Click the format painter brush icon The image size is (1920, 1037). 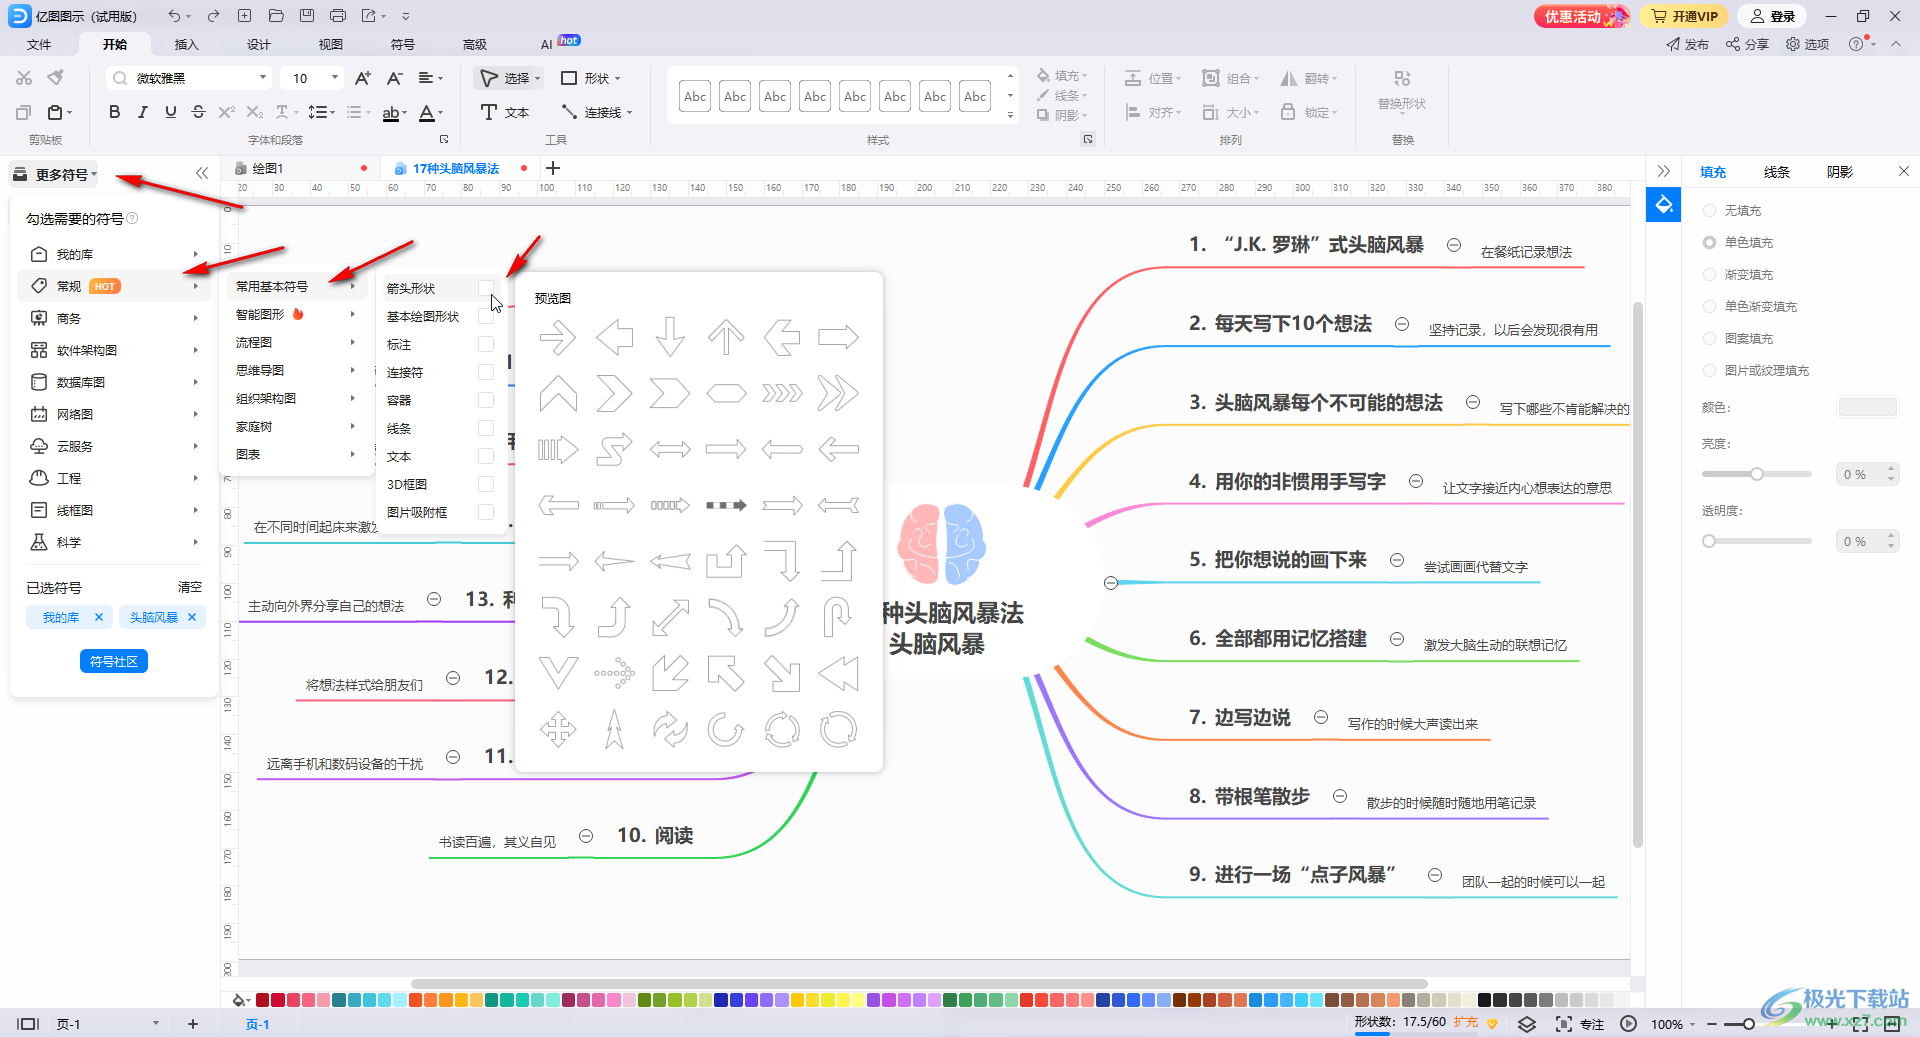(x=56, y=78)
